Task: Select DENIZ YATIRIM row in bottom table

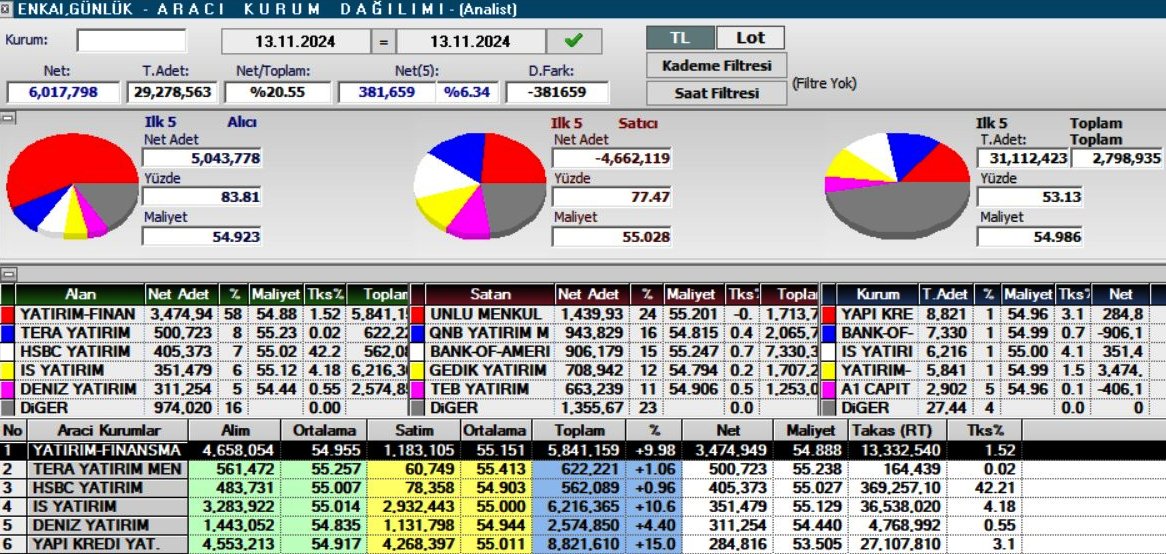Action: 583,525
